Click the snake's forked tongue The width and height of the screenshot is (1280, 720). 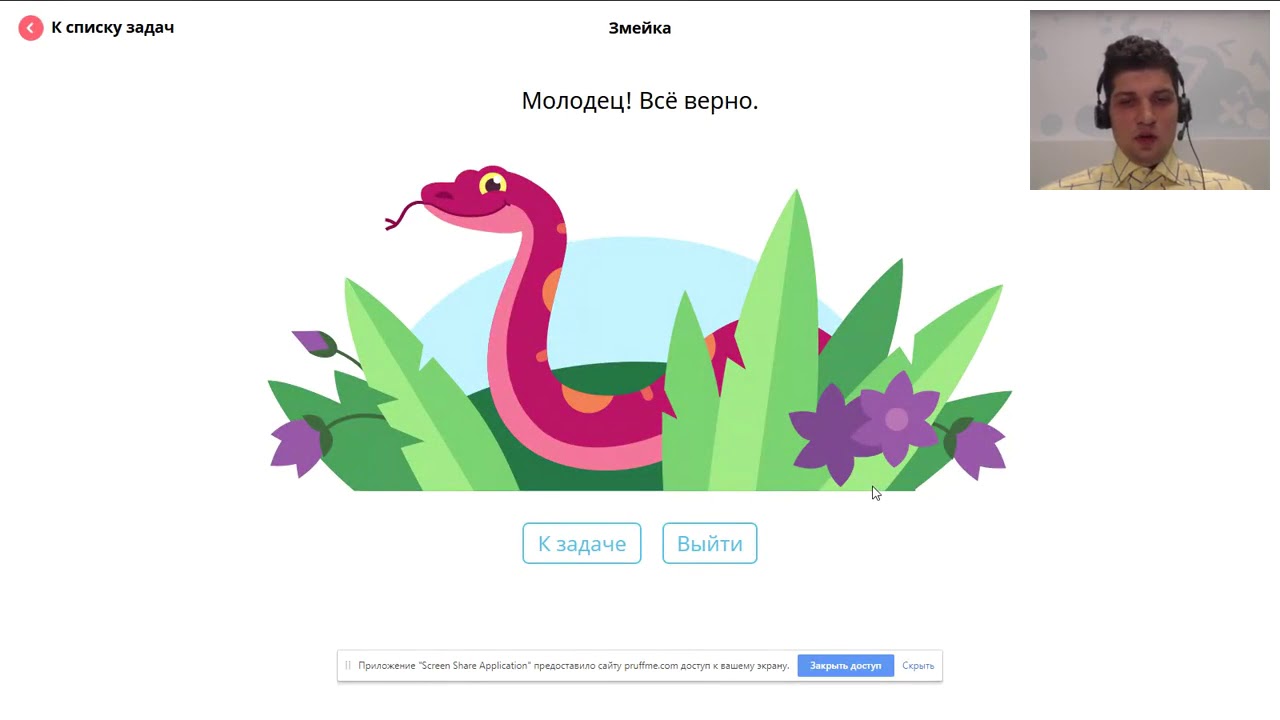pyautogui.click(x=405, y=213)
